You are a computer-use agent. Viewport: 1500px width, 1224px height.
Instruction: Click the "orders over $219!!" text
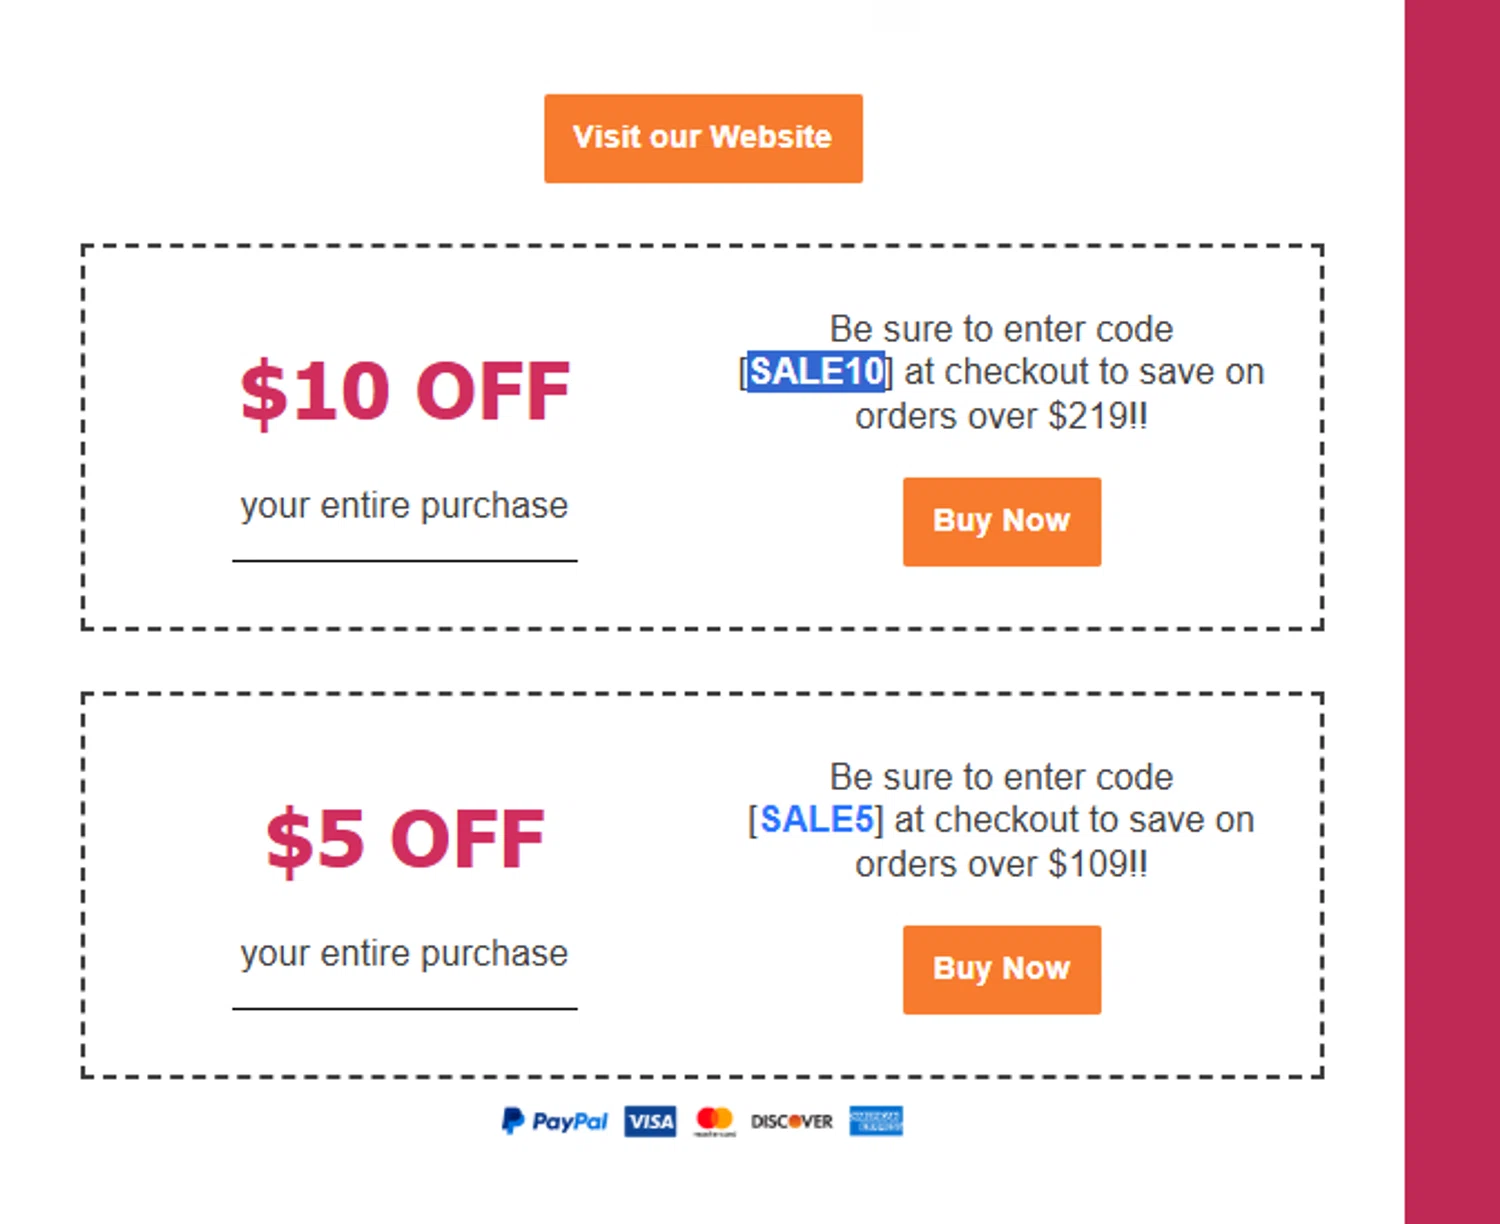point(1001,416)
